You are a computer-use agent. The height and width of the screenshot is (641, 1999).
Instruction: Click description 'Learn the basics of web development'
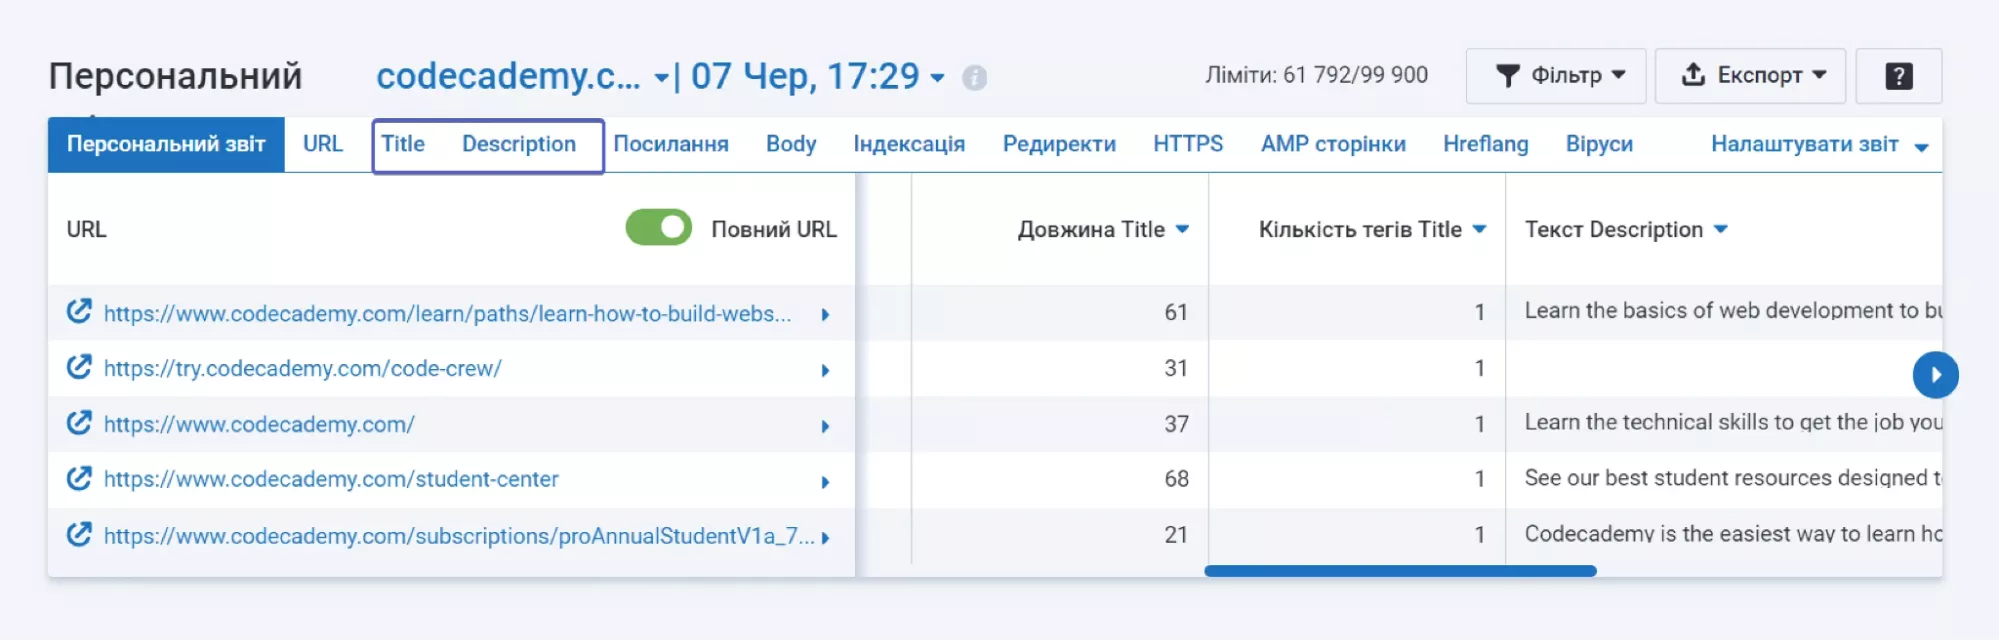pyautogui.click(x=1732, y=311)
